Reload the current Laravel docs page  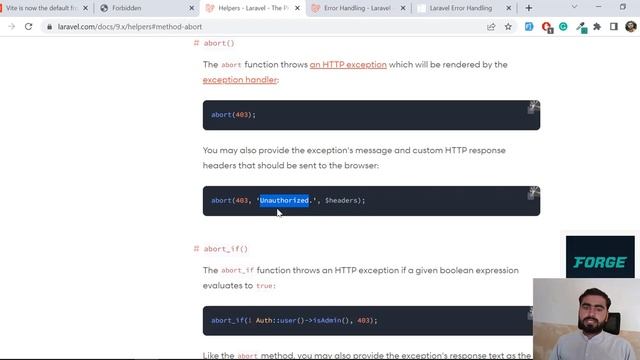[x=28, y=27]
